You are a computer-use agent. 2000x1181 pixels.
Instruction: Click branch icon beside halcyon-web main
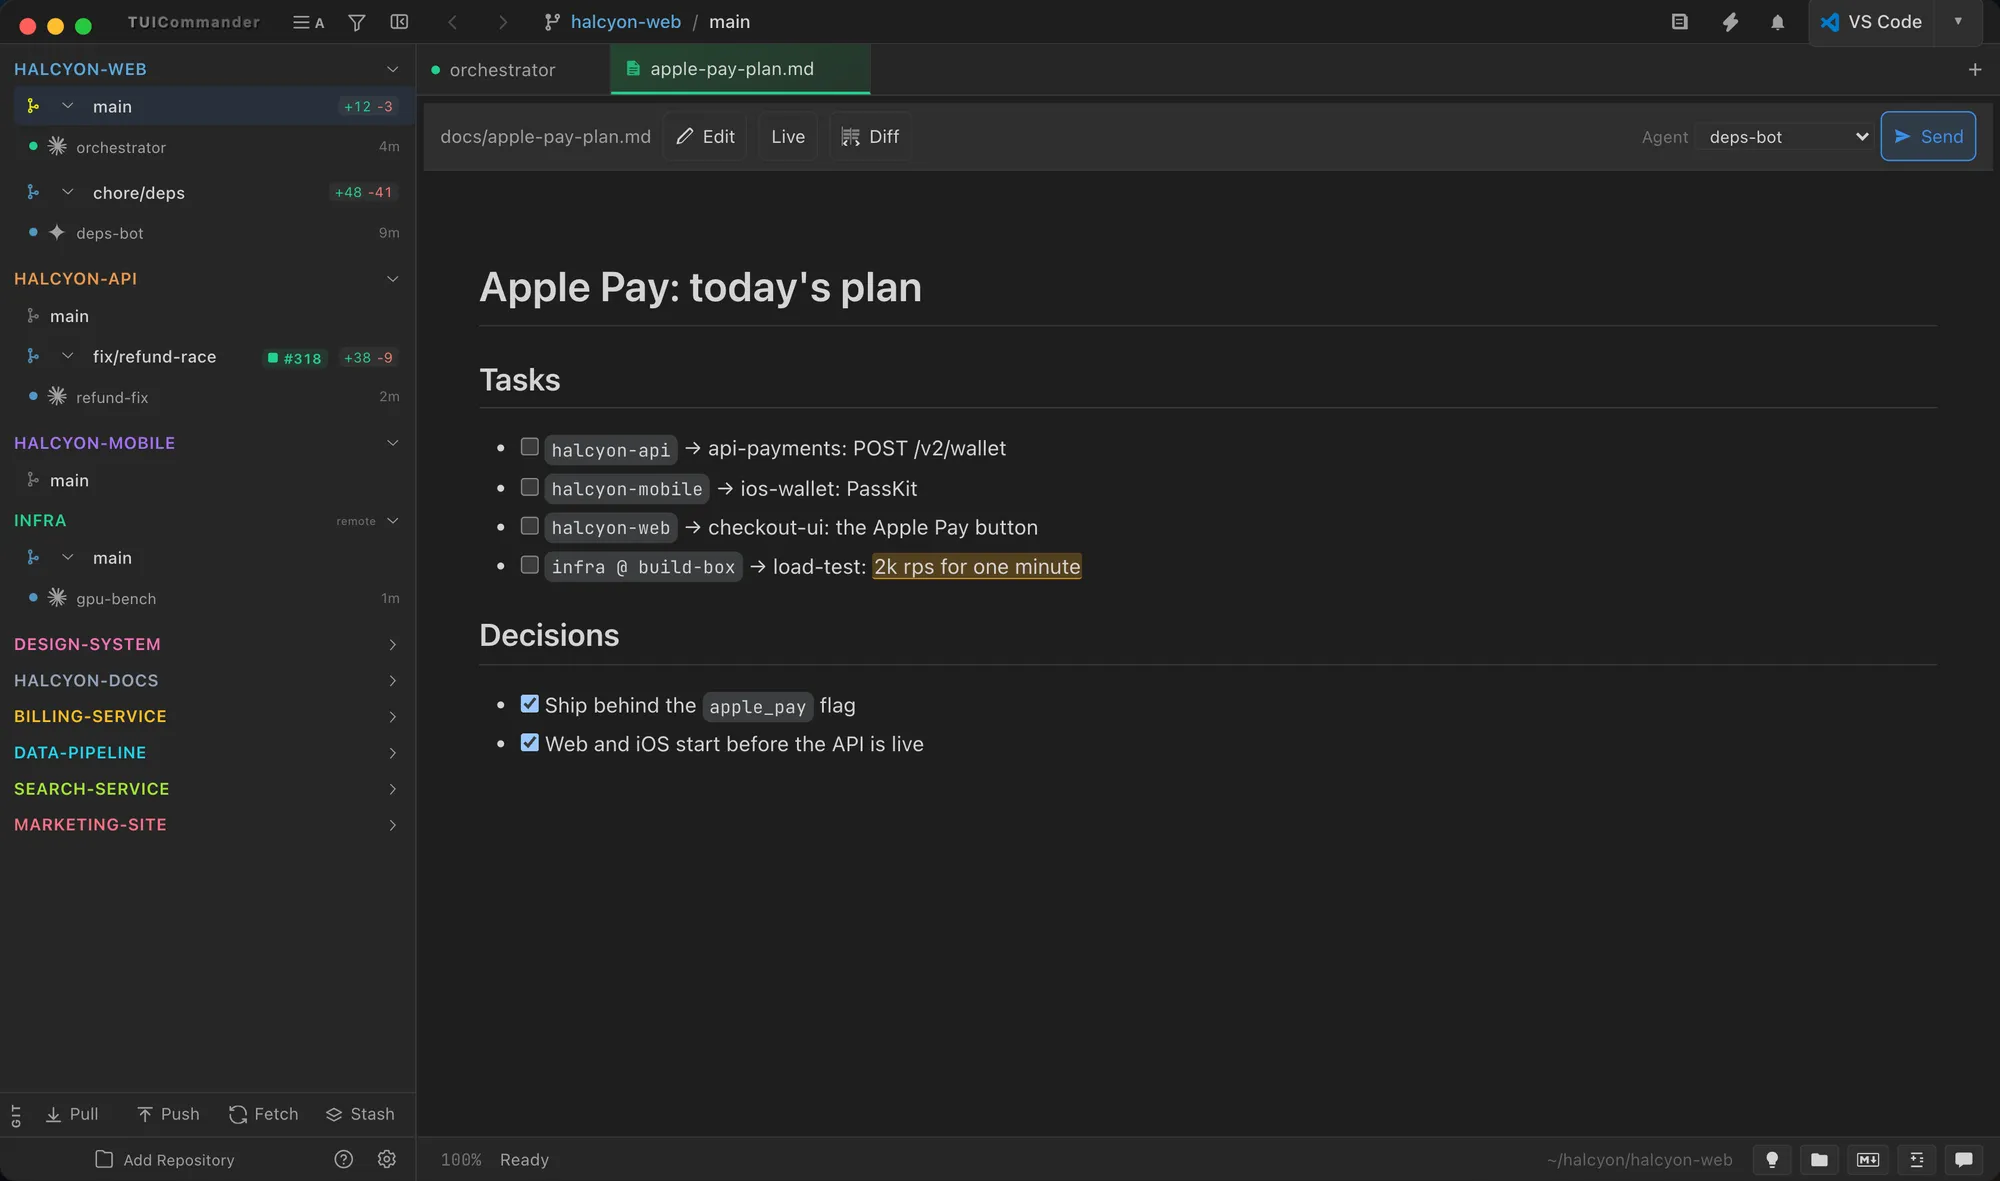point(33,106)
